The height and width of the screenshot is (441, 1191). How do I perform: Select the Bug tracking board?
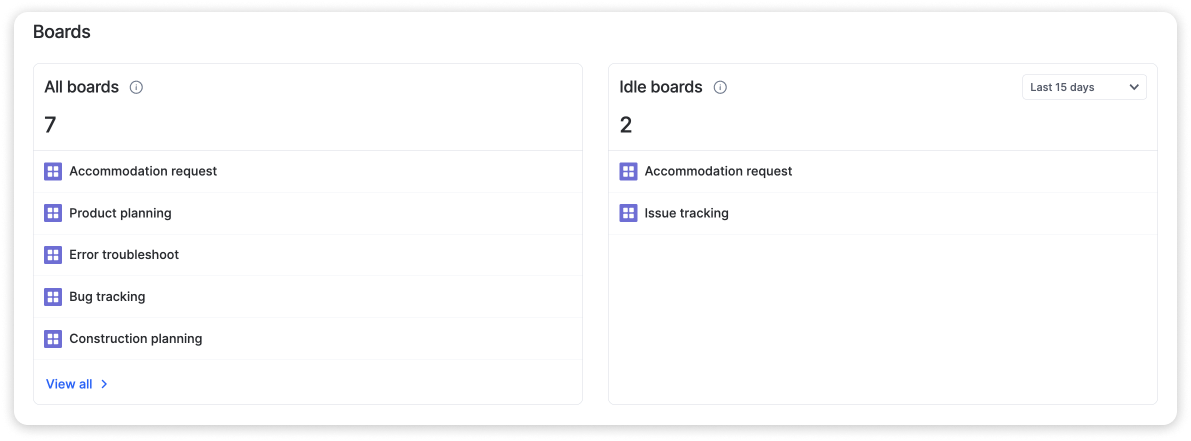(308, 297)
